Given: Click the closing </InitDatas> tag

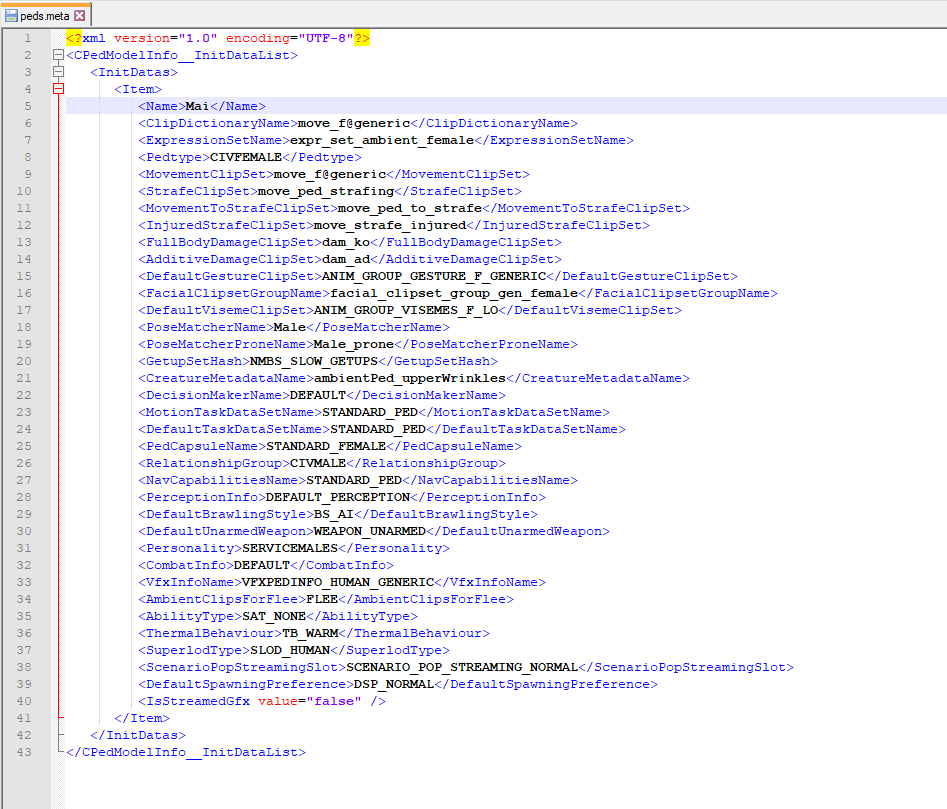Looking at the screenshot, I should [138, 735].
